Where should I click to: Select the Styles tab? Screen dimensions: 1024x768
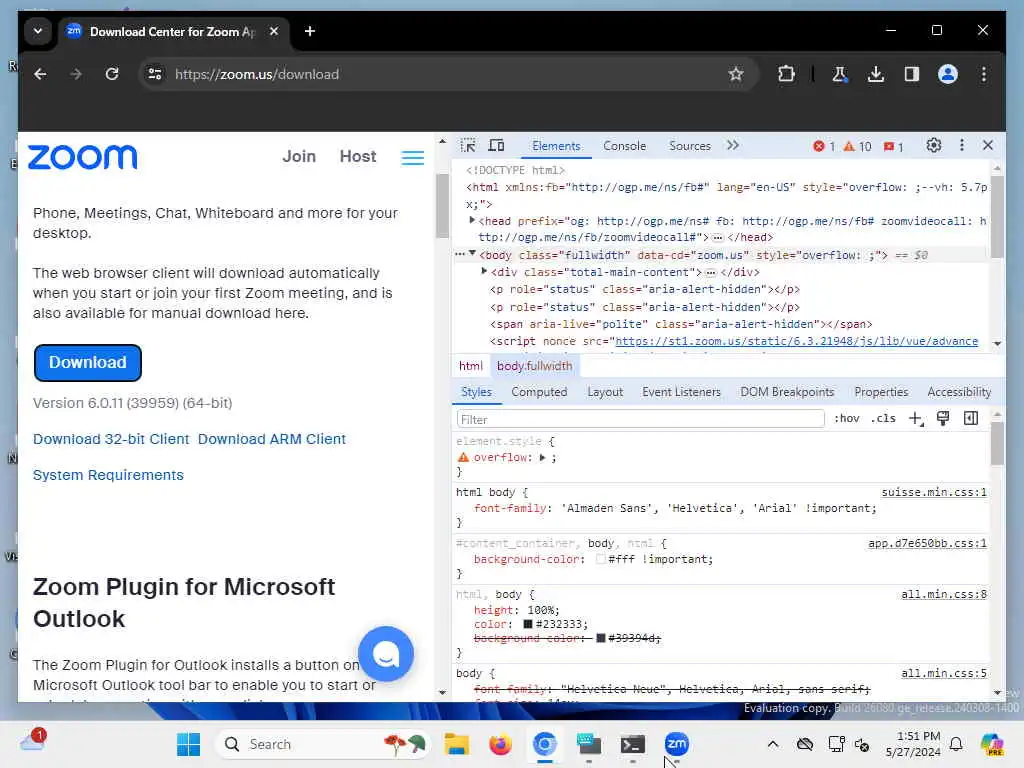click(x=476, y=392)
